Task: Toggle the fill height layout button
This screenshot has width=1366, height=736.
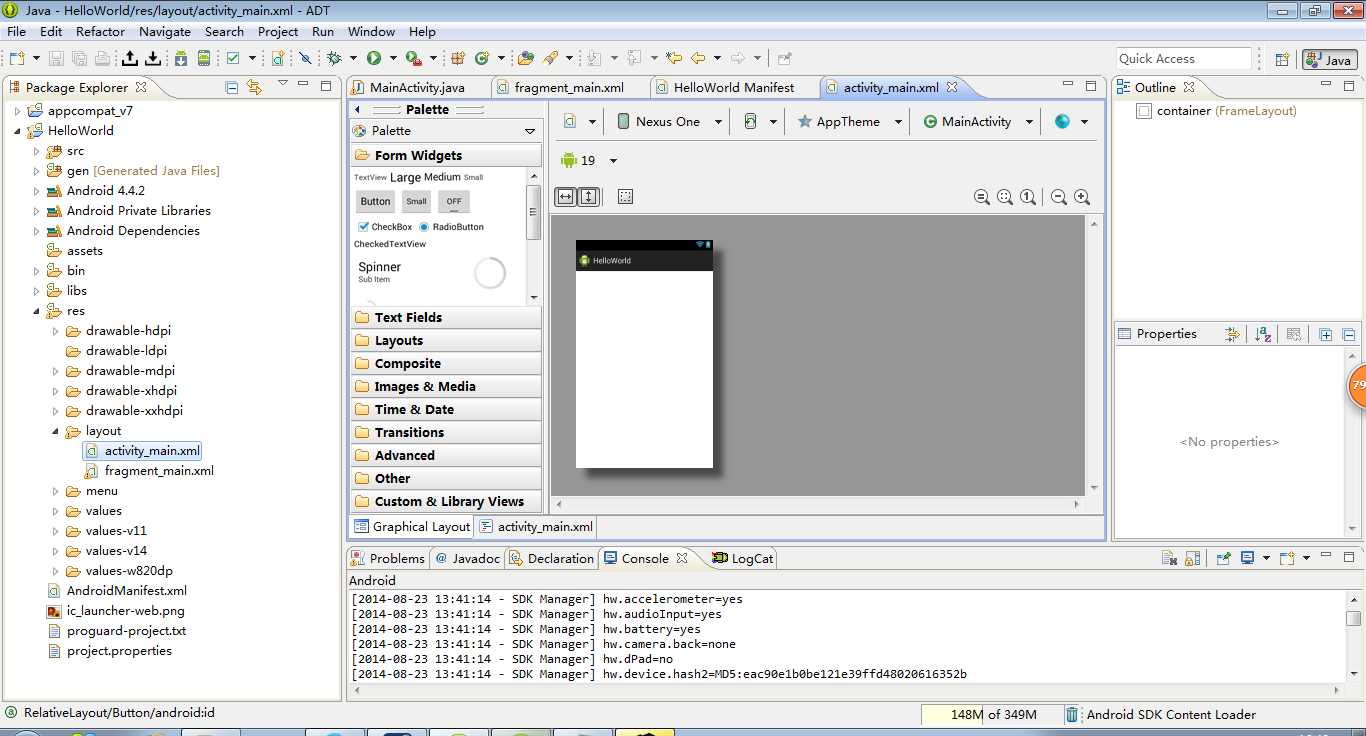Action: 588,197
